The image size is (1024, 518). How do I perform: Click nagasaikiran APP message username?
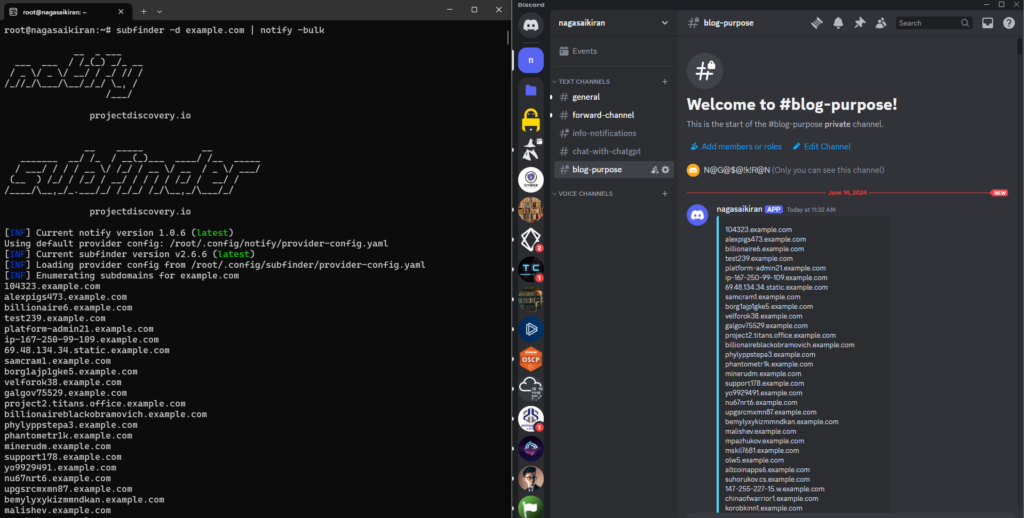(x=739, y=209)
